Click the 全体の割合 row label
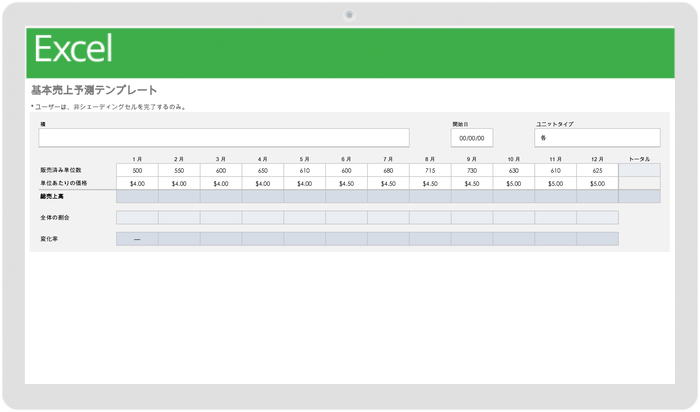This screenshot has height=412, width=700. point(55,217)
